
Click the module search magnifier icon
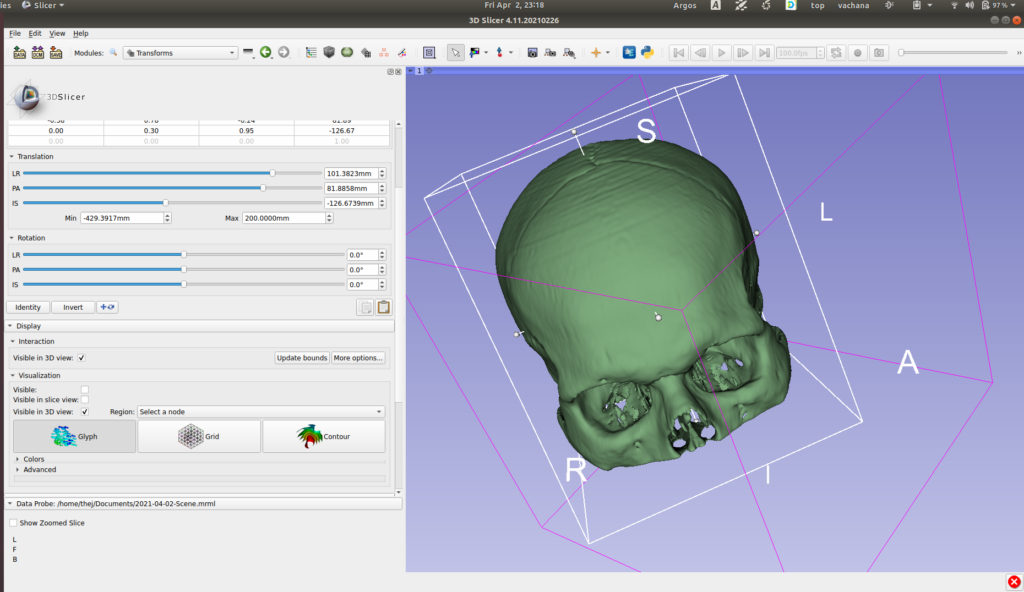coord(113,53)
